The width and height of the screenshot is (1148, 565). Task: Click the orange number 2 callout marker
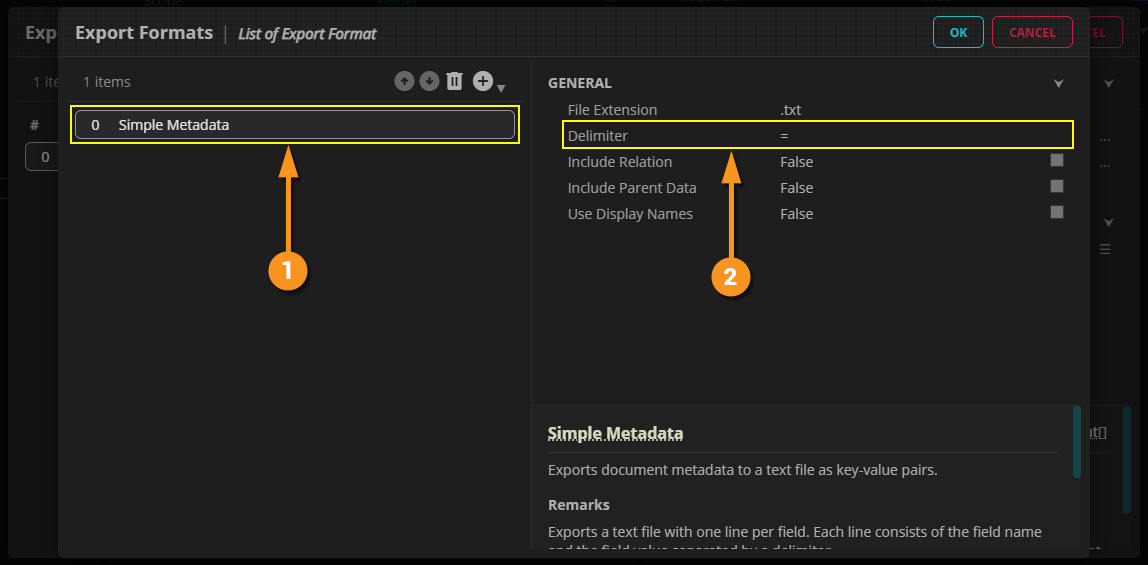coord(730,278)
